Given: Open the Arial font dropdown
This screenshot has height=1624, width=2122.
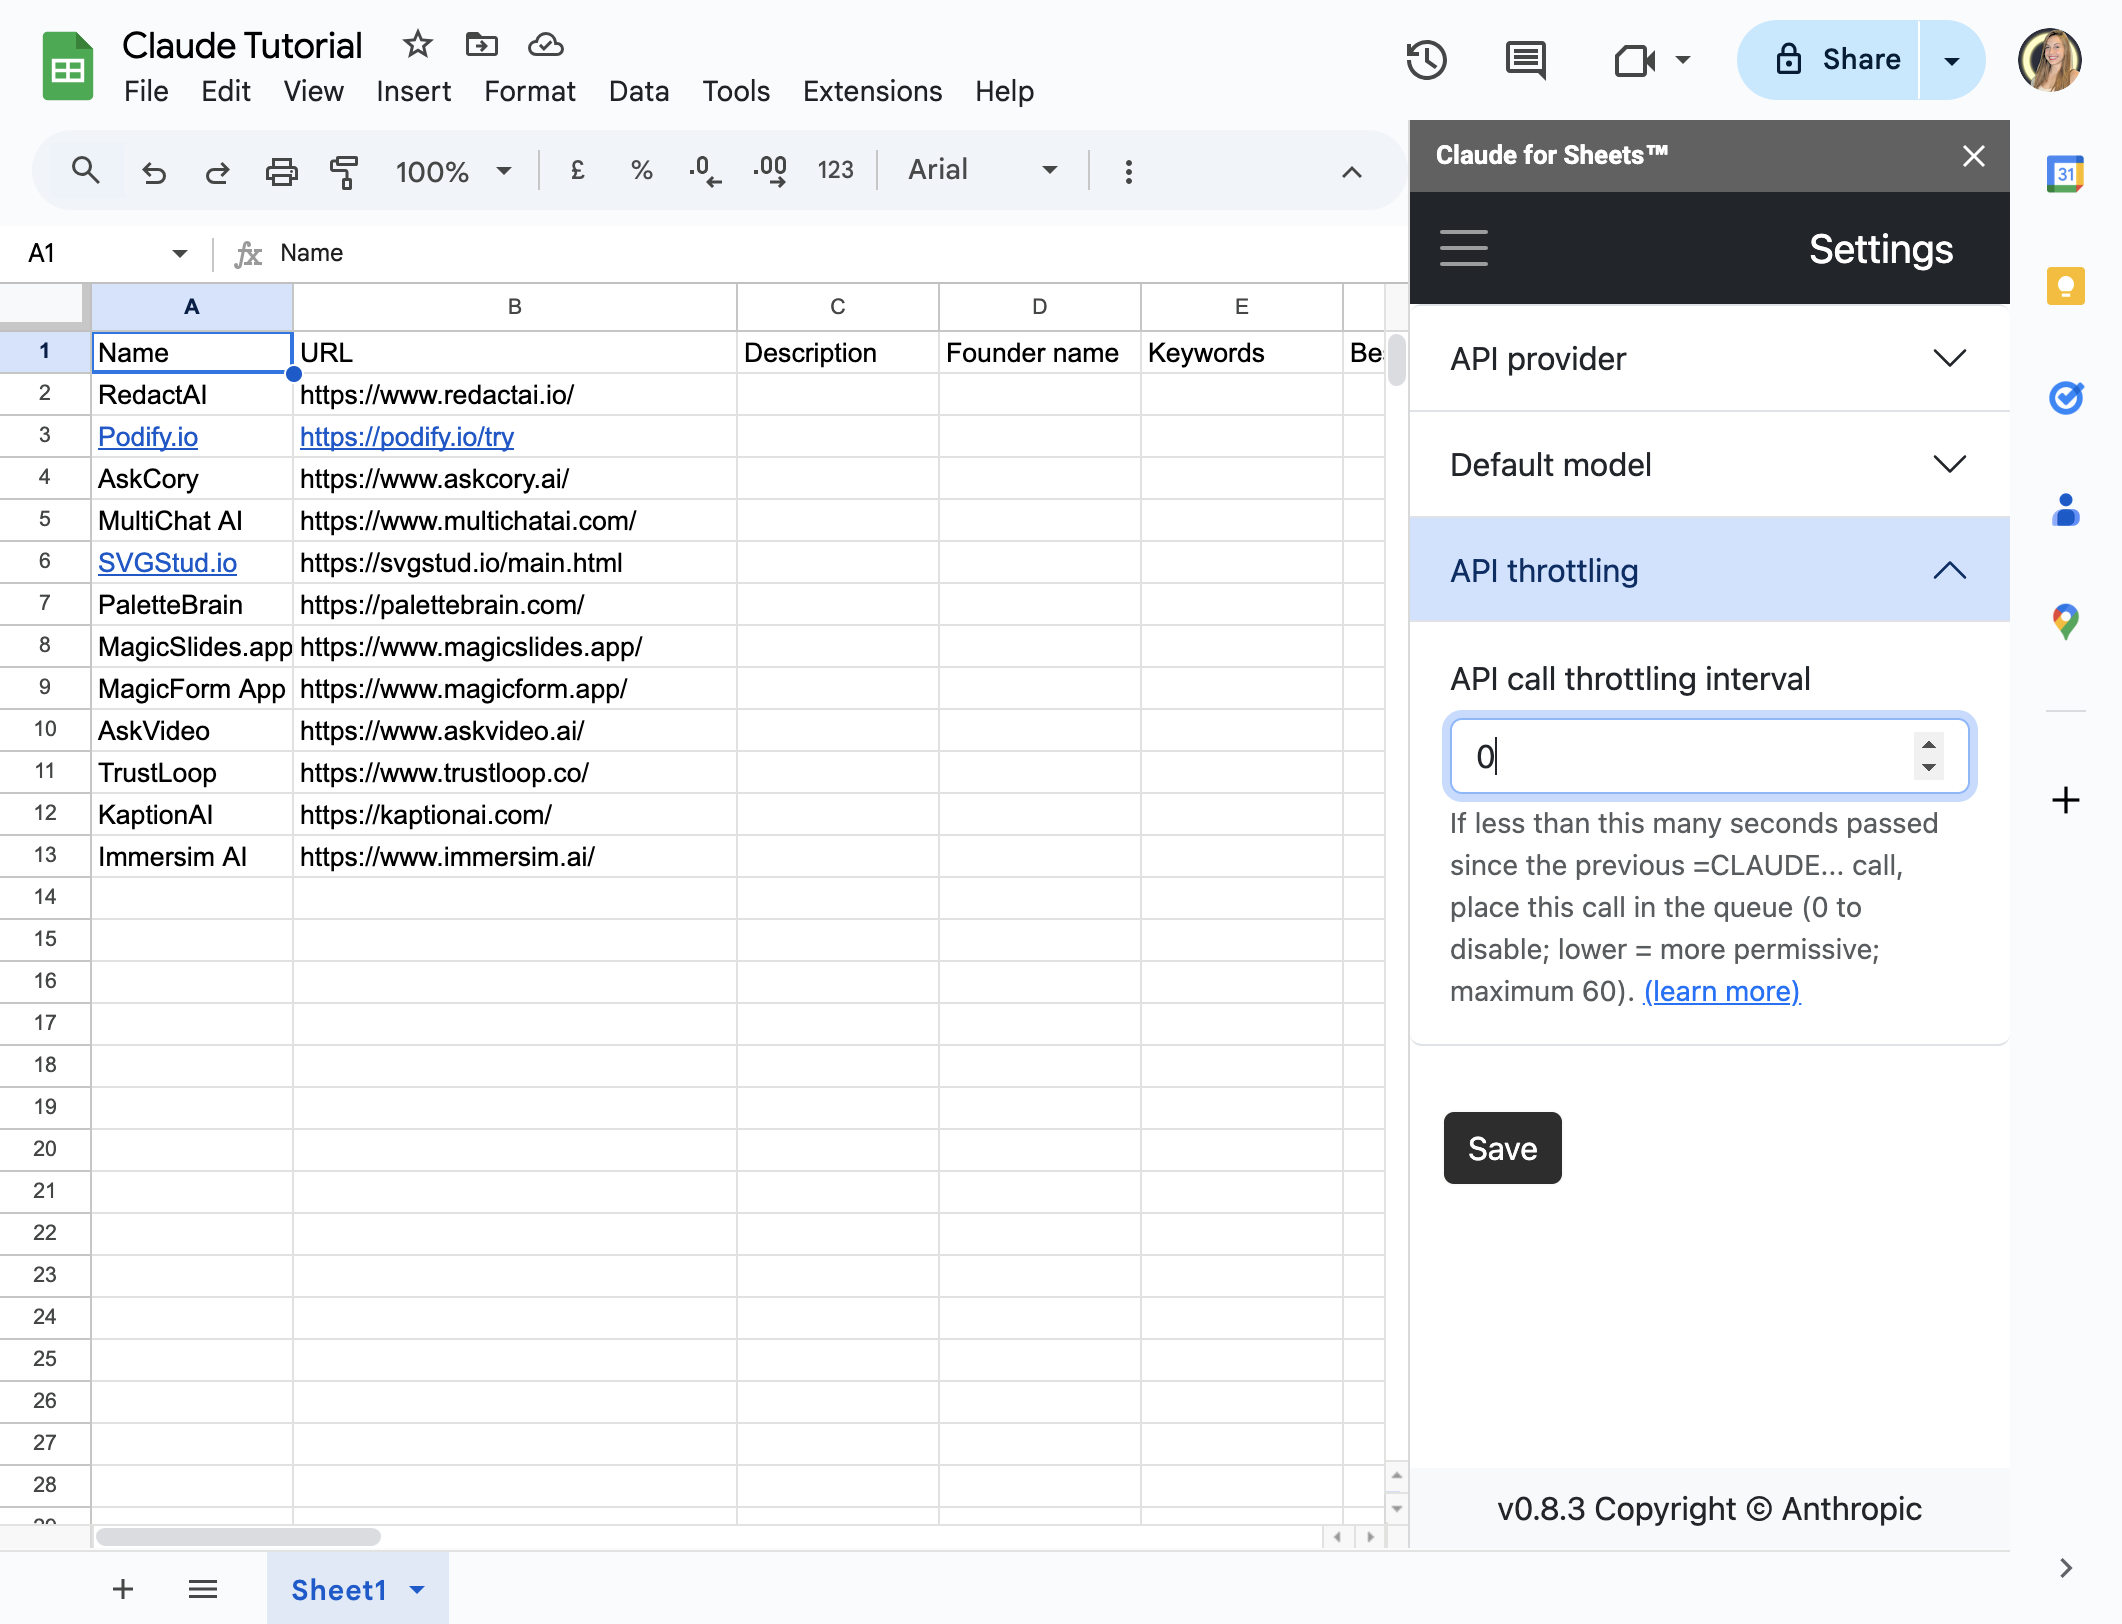Looking at the screenshot, I should click(982, 170).
